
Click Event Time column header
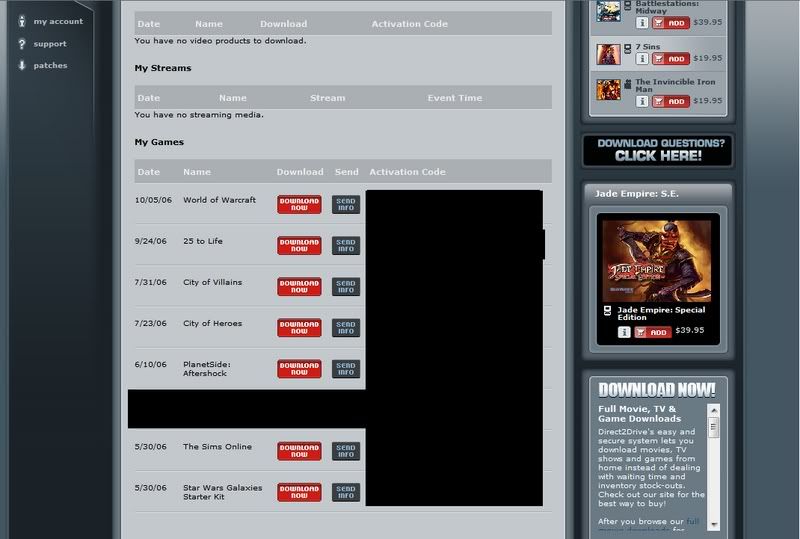coord(455,98)
